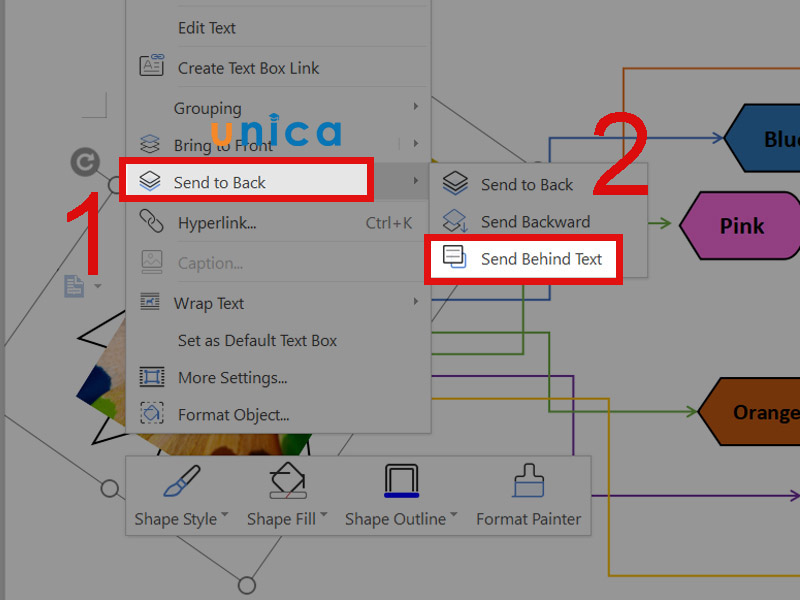Image resolution: width=800 pixels, height=600 pixels.
Task: Click the Bring to Front layers icon
Action: pyautogui.click(x=149, y=144)
